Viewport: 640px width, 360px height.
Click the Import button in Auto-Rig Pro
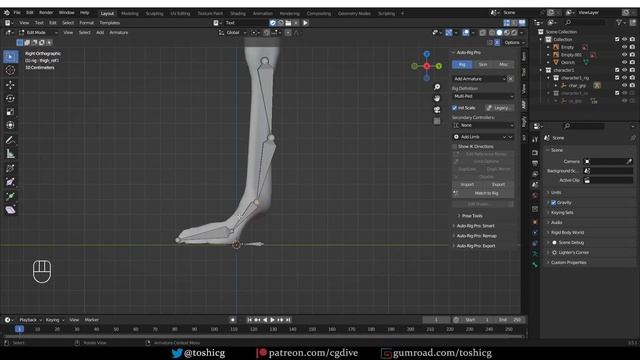pos(467,184)
